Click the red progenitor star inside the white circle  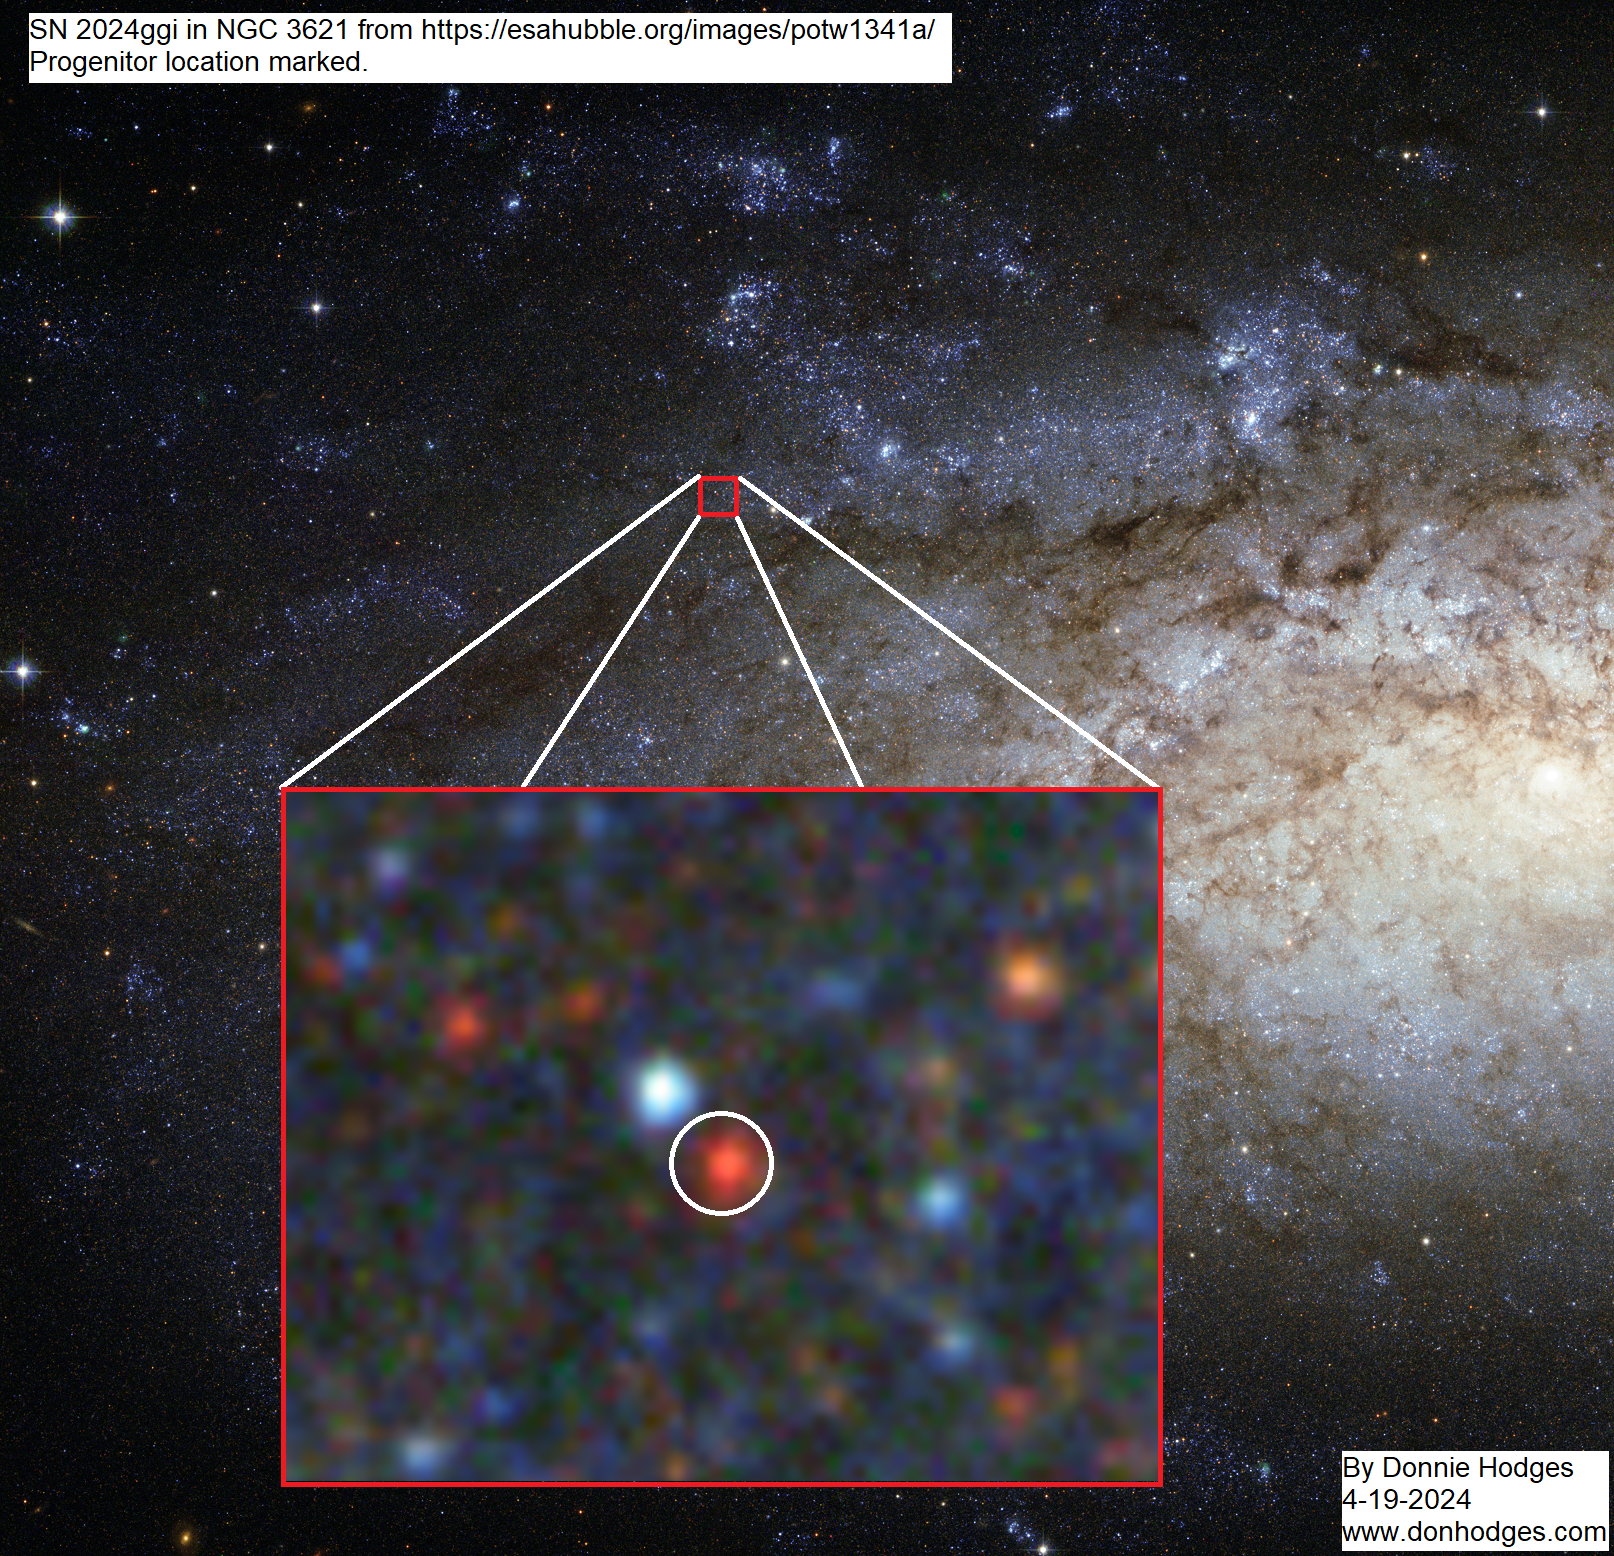pos(726,1164)
